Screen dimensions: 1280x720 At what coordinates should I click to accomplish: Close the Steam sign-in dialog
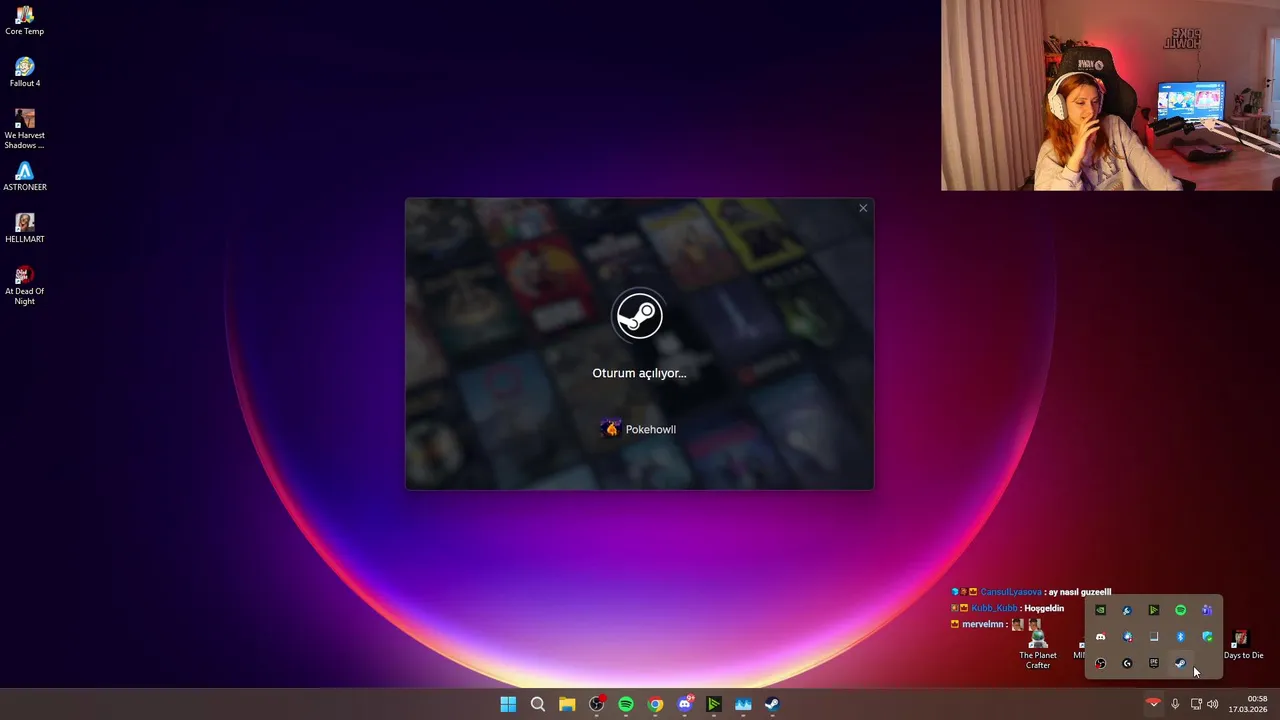(x=863, y=208)
